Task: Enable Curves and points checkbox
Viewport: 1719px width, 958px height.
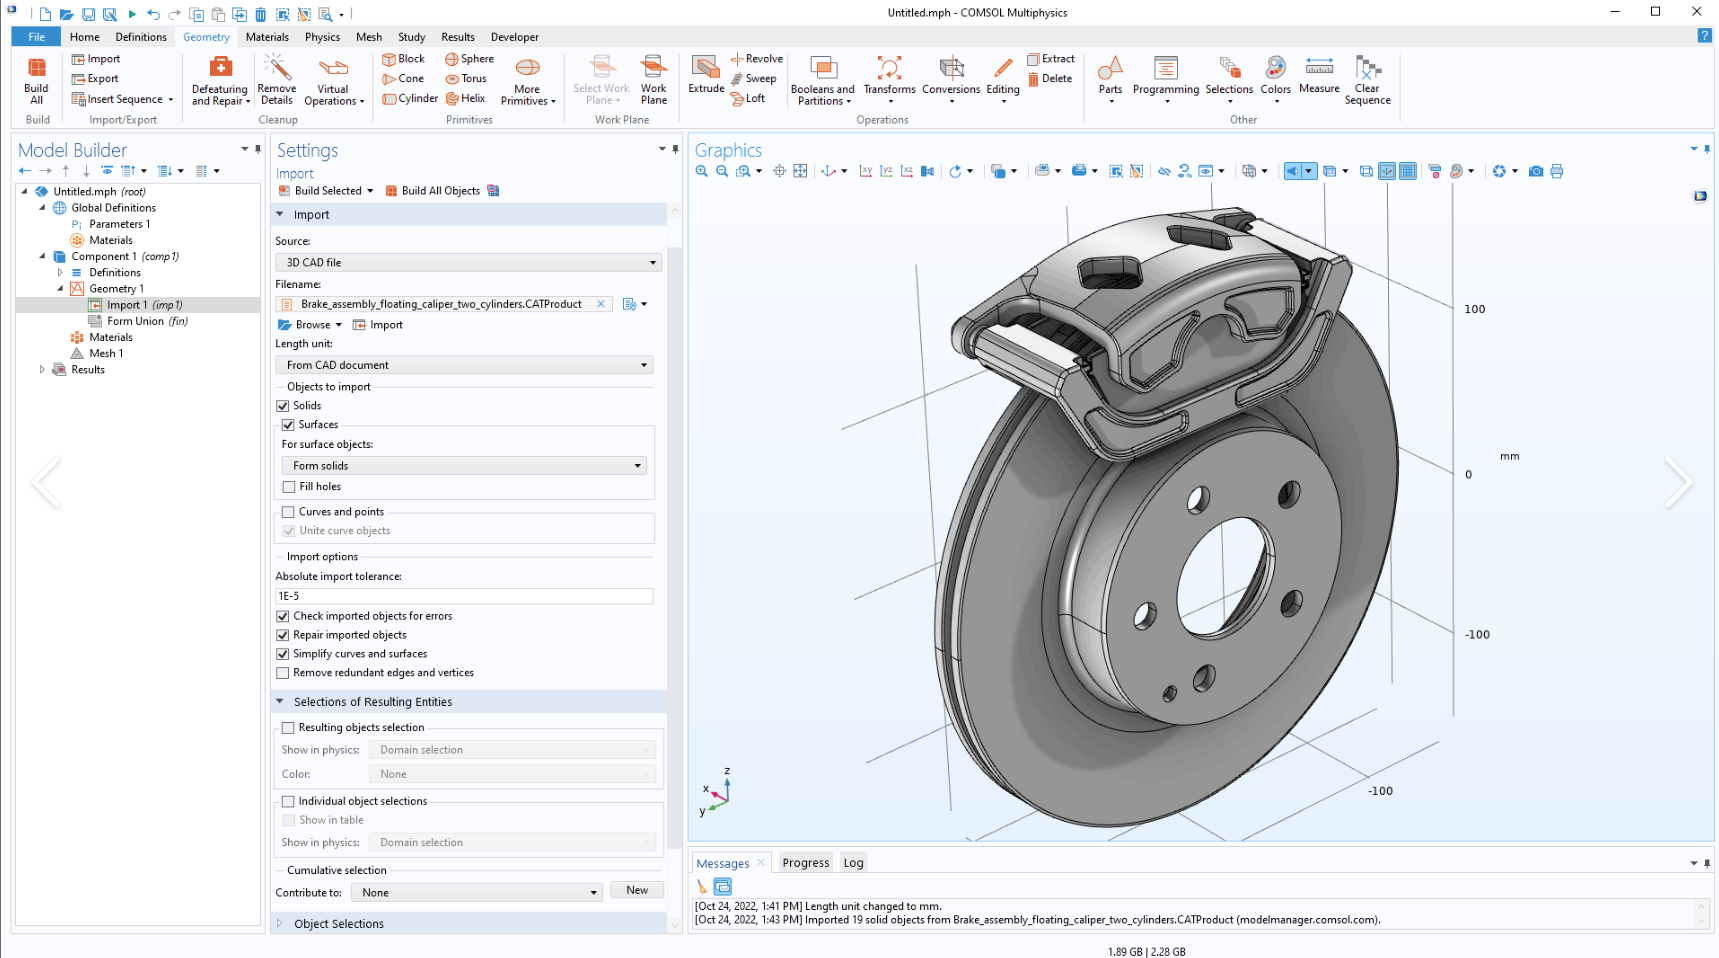Action: pos(288,512)
